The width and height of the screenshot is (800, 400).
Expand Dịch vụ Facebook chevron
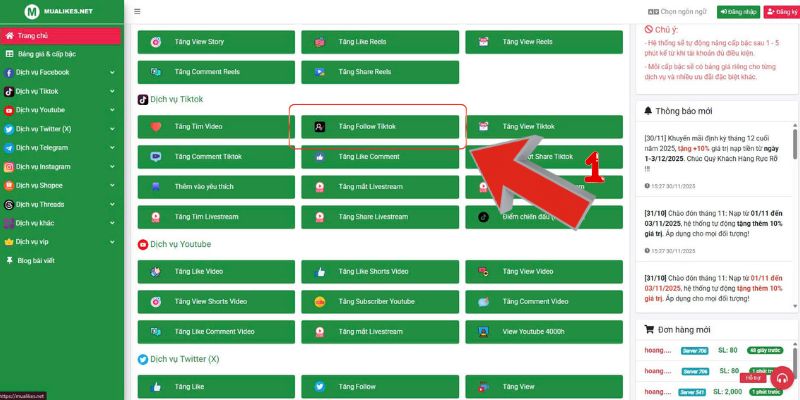click(112, 72)
